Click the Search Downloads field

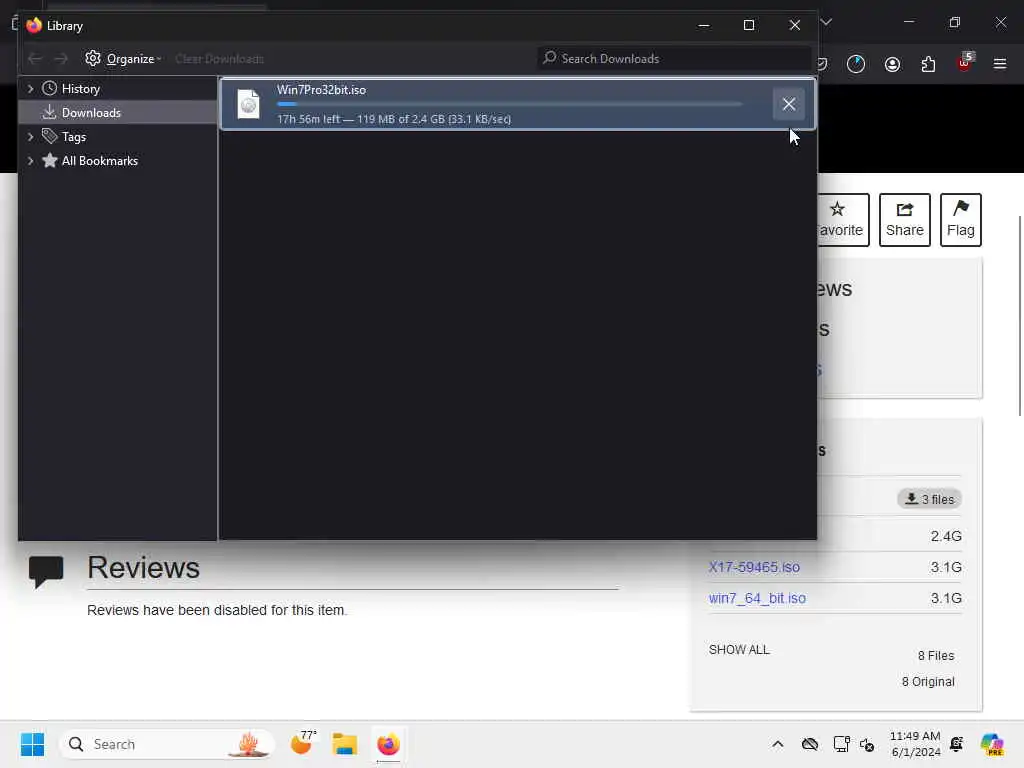(674, 59)
